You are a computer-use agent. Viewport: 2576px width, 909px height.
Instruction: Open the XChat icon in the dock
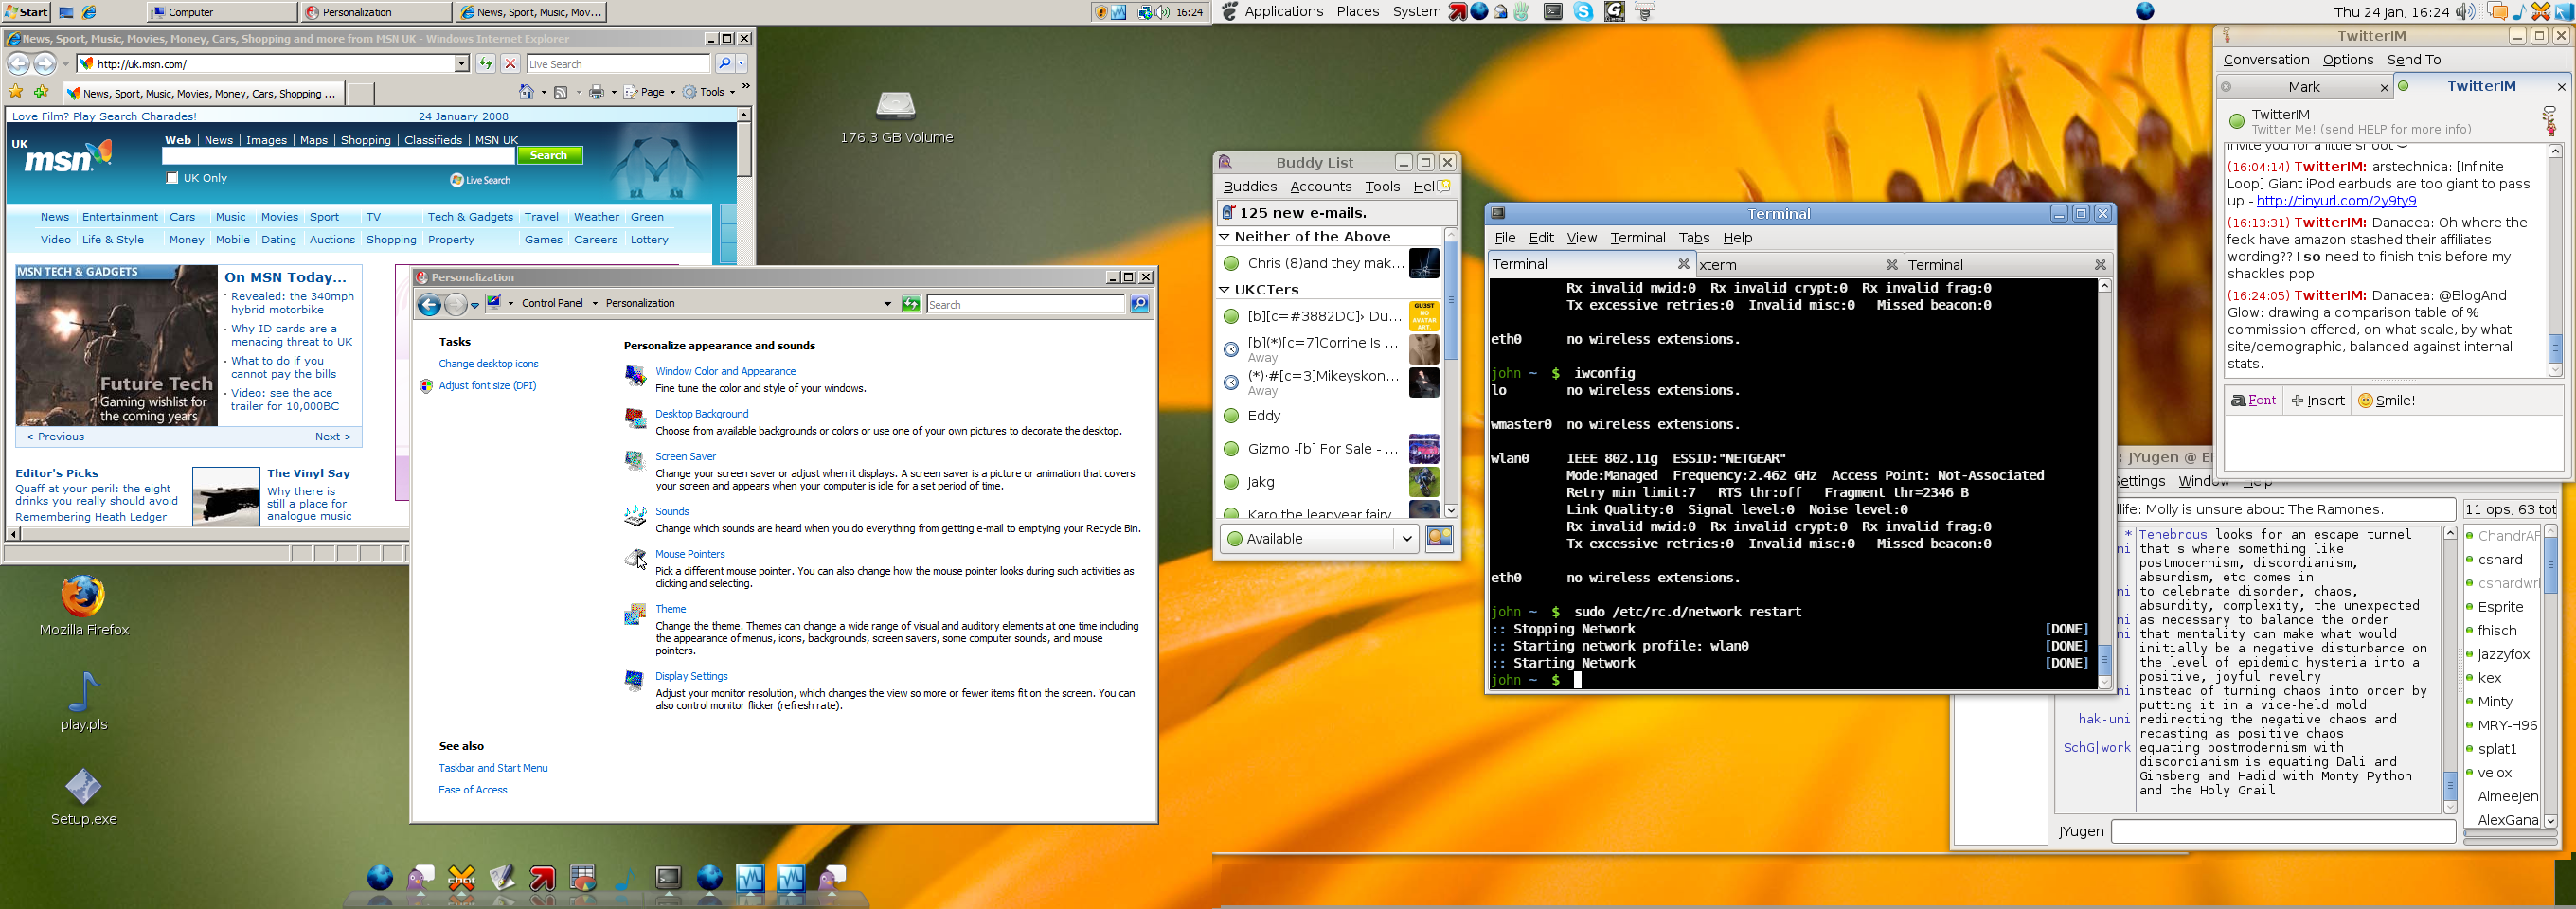tap(461, 878)
